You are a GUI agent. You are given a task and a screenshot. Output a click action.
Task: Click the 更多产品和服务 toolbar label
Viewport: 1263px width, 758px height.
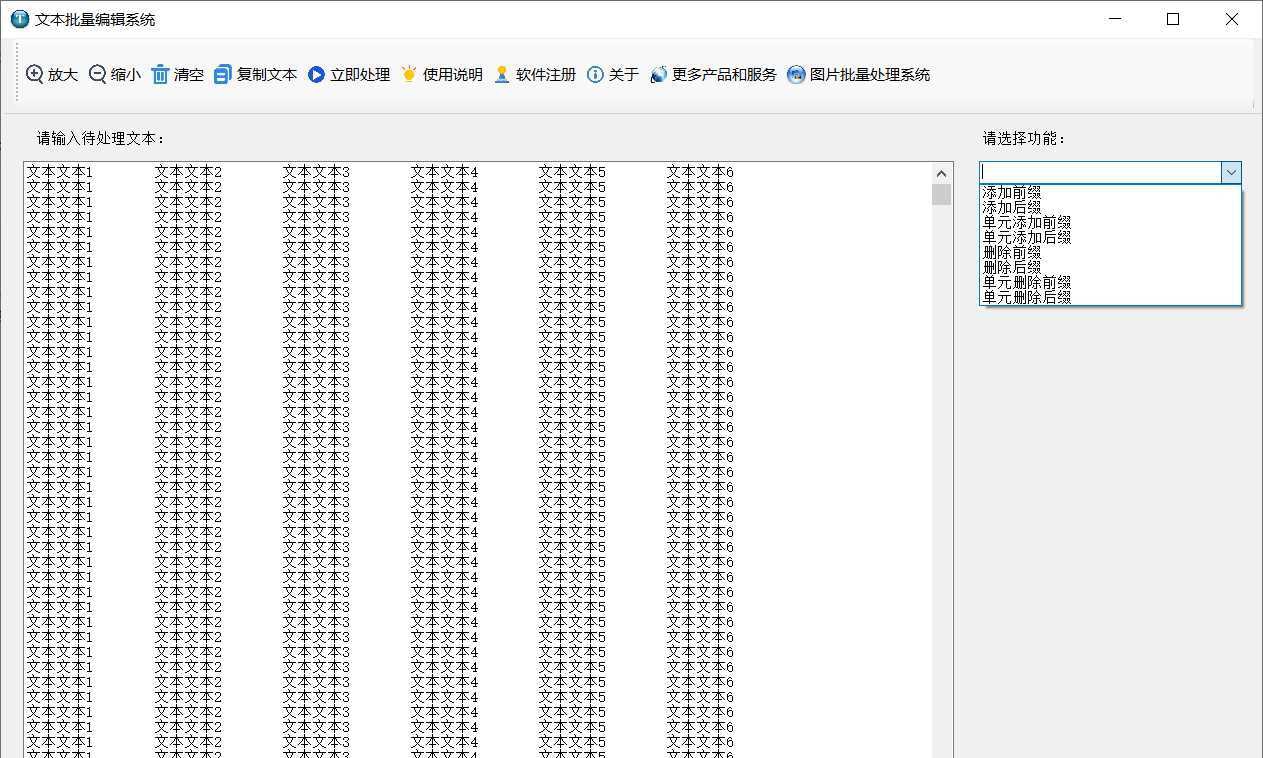pos(724,75)
